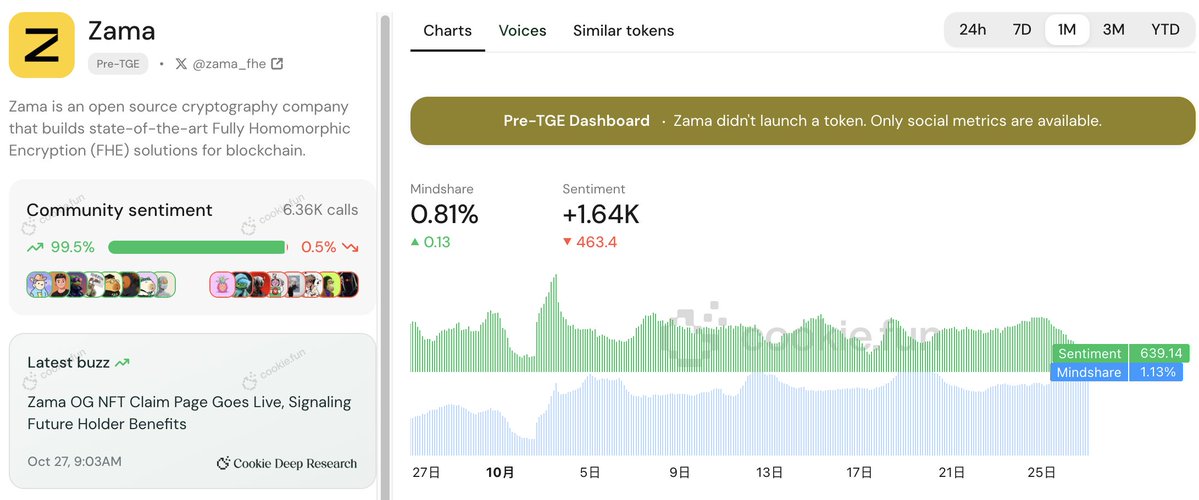Click the Cookie Deep Research icon
The image size is (1199, 500).
224,463
